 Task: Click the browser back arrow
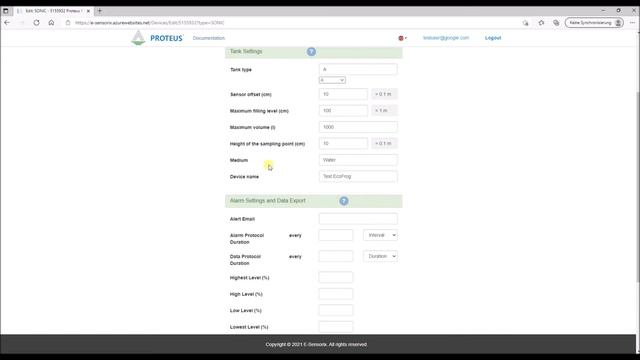7,23
